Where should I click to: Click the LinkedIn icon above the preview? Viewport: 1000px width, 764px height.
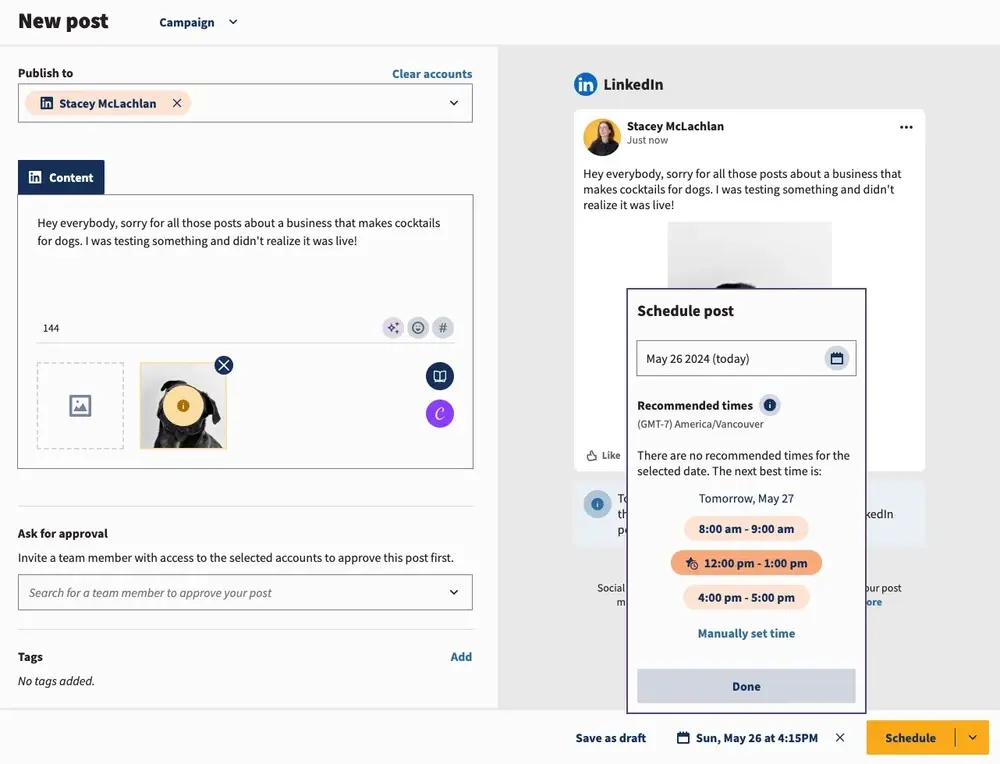point(585,84)
